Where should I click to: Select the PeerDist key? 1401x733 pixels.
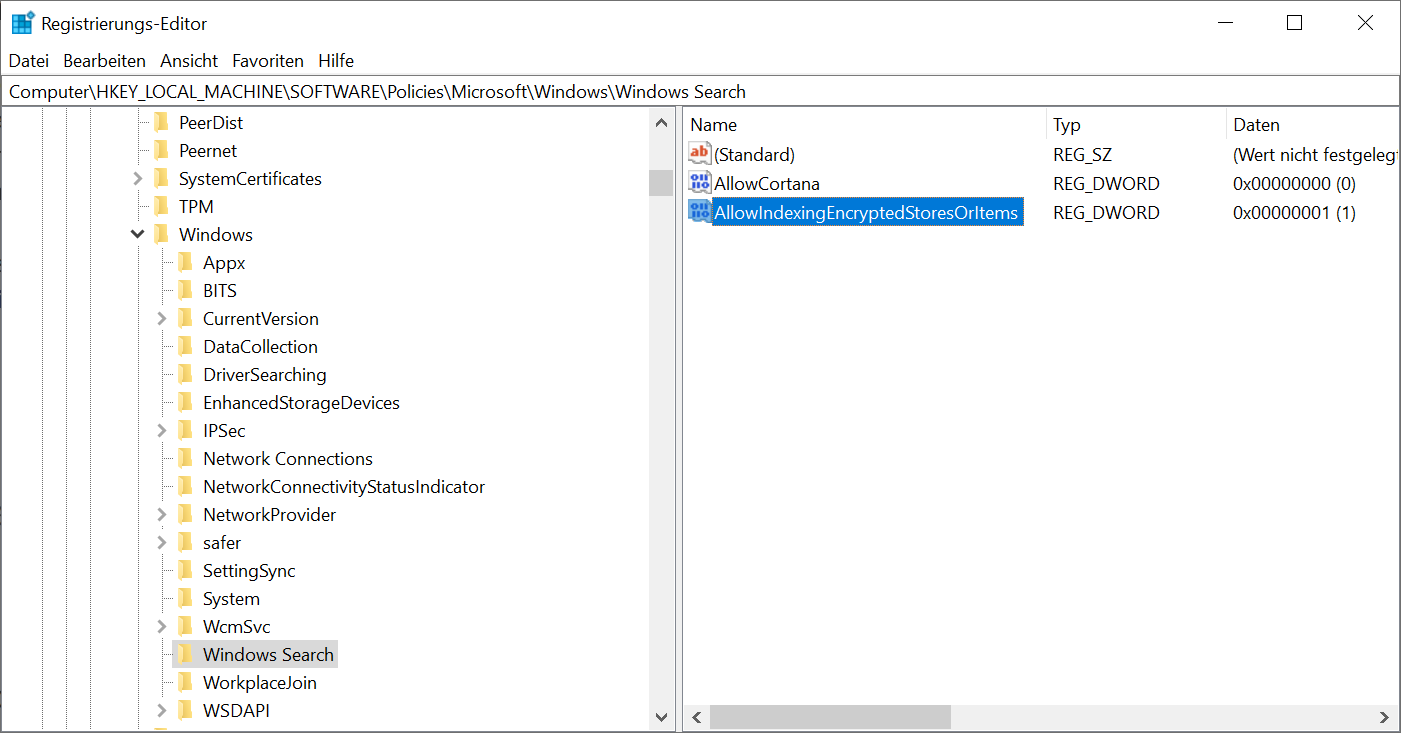point(211,123)
